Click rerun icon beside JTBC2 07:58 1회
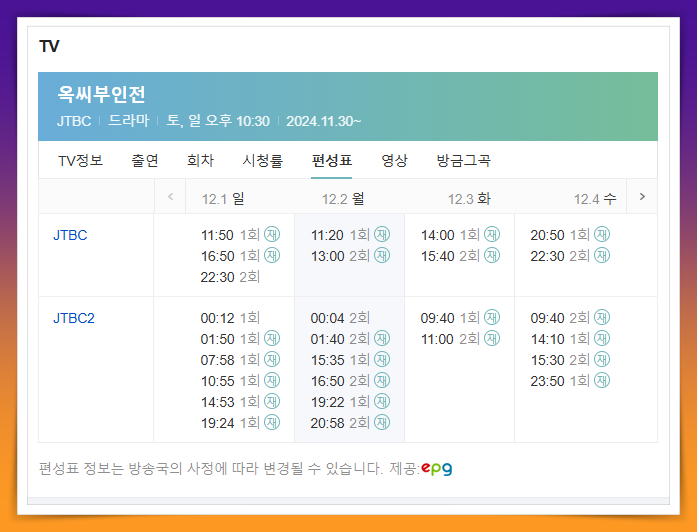 pyautogui.click(x=272, y=360)
